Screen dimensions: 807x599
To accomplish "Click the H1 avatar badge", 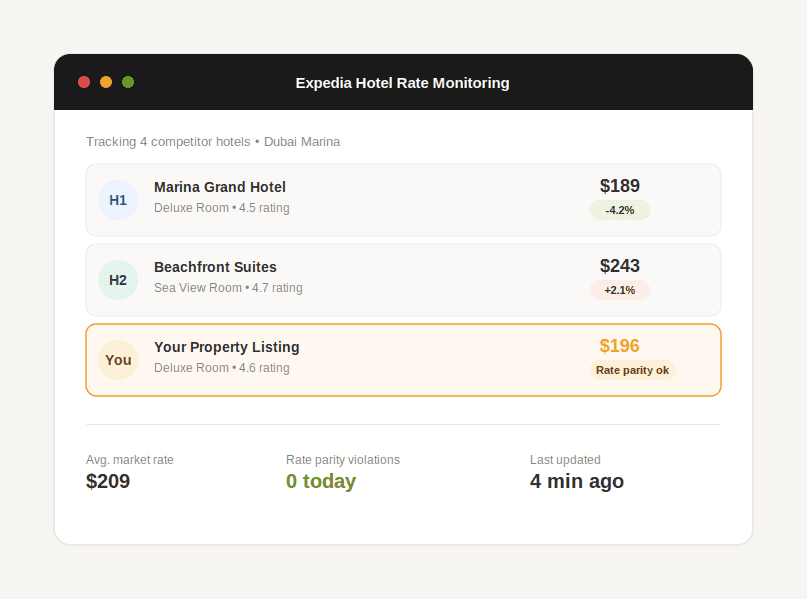I will pyautogui.click(x=118, y=200).
